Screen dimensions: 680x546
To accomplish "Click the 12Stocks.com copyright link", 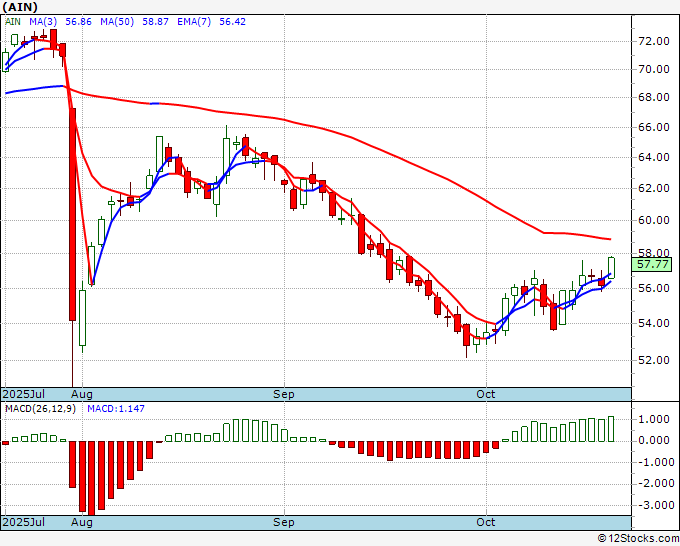I will pyautogui.click(x=638, y=538).
